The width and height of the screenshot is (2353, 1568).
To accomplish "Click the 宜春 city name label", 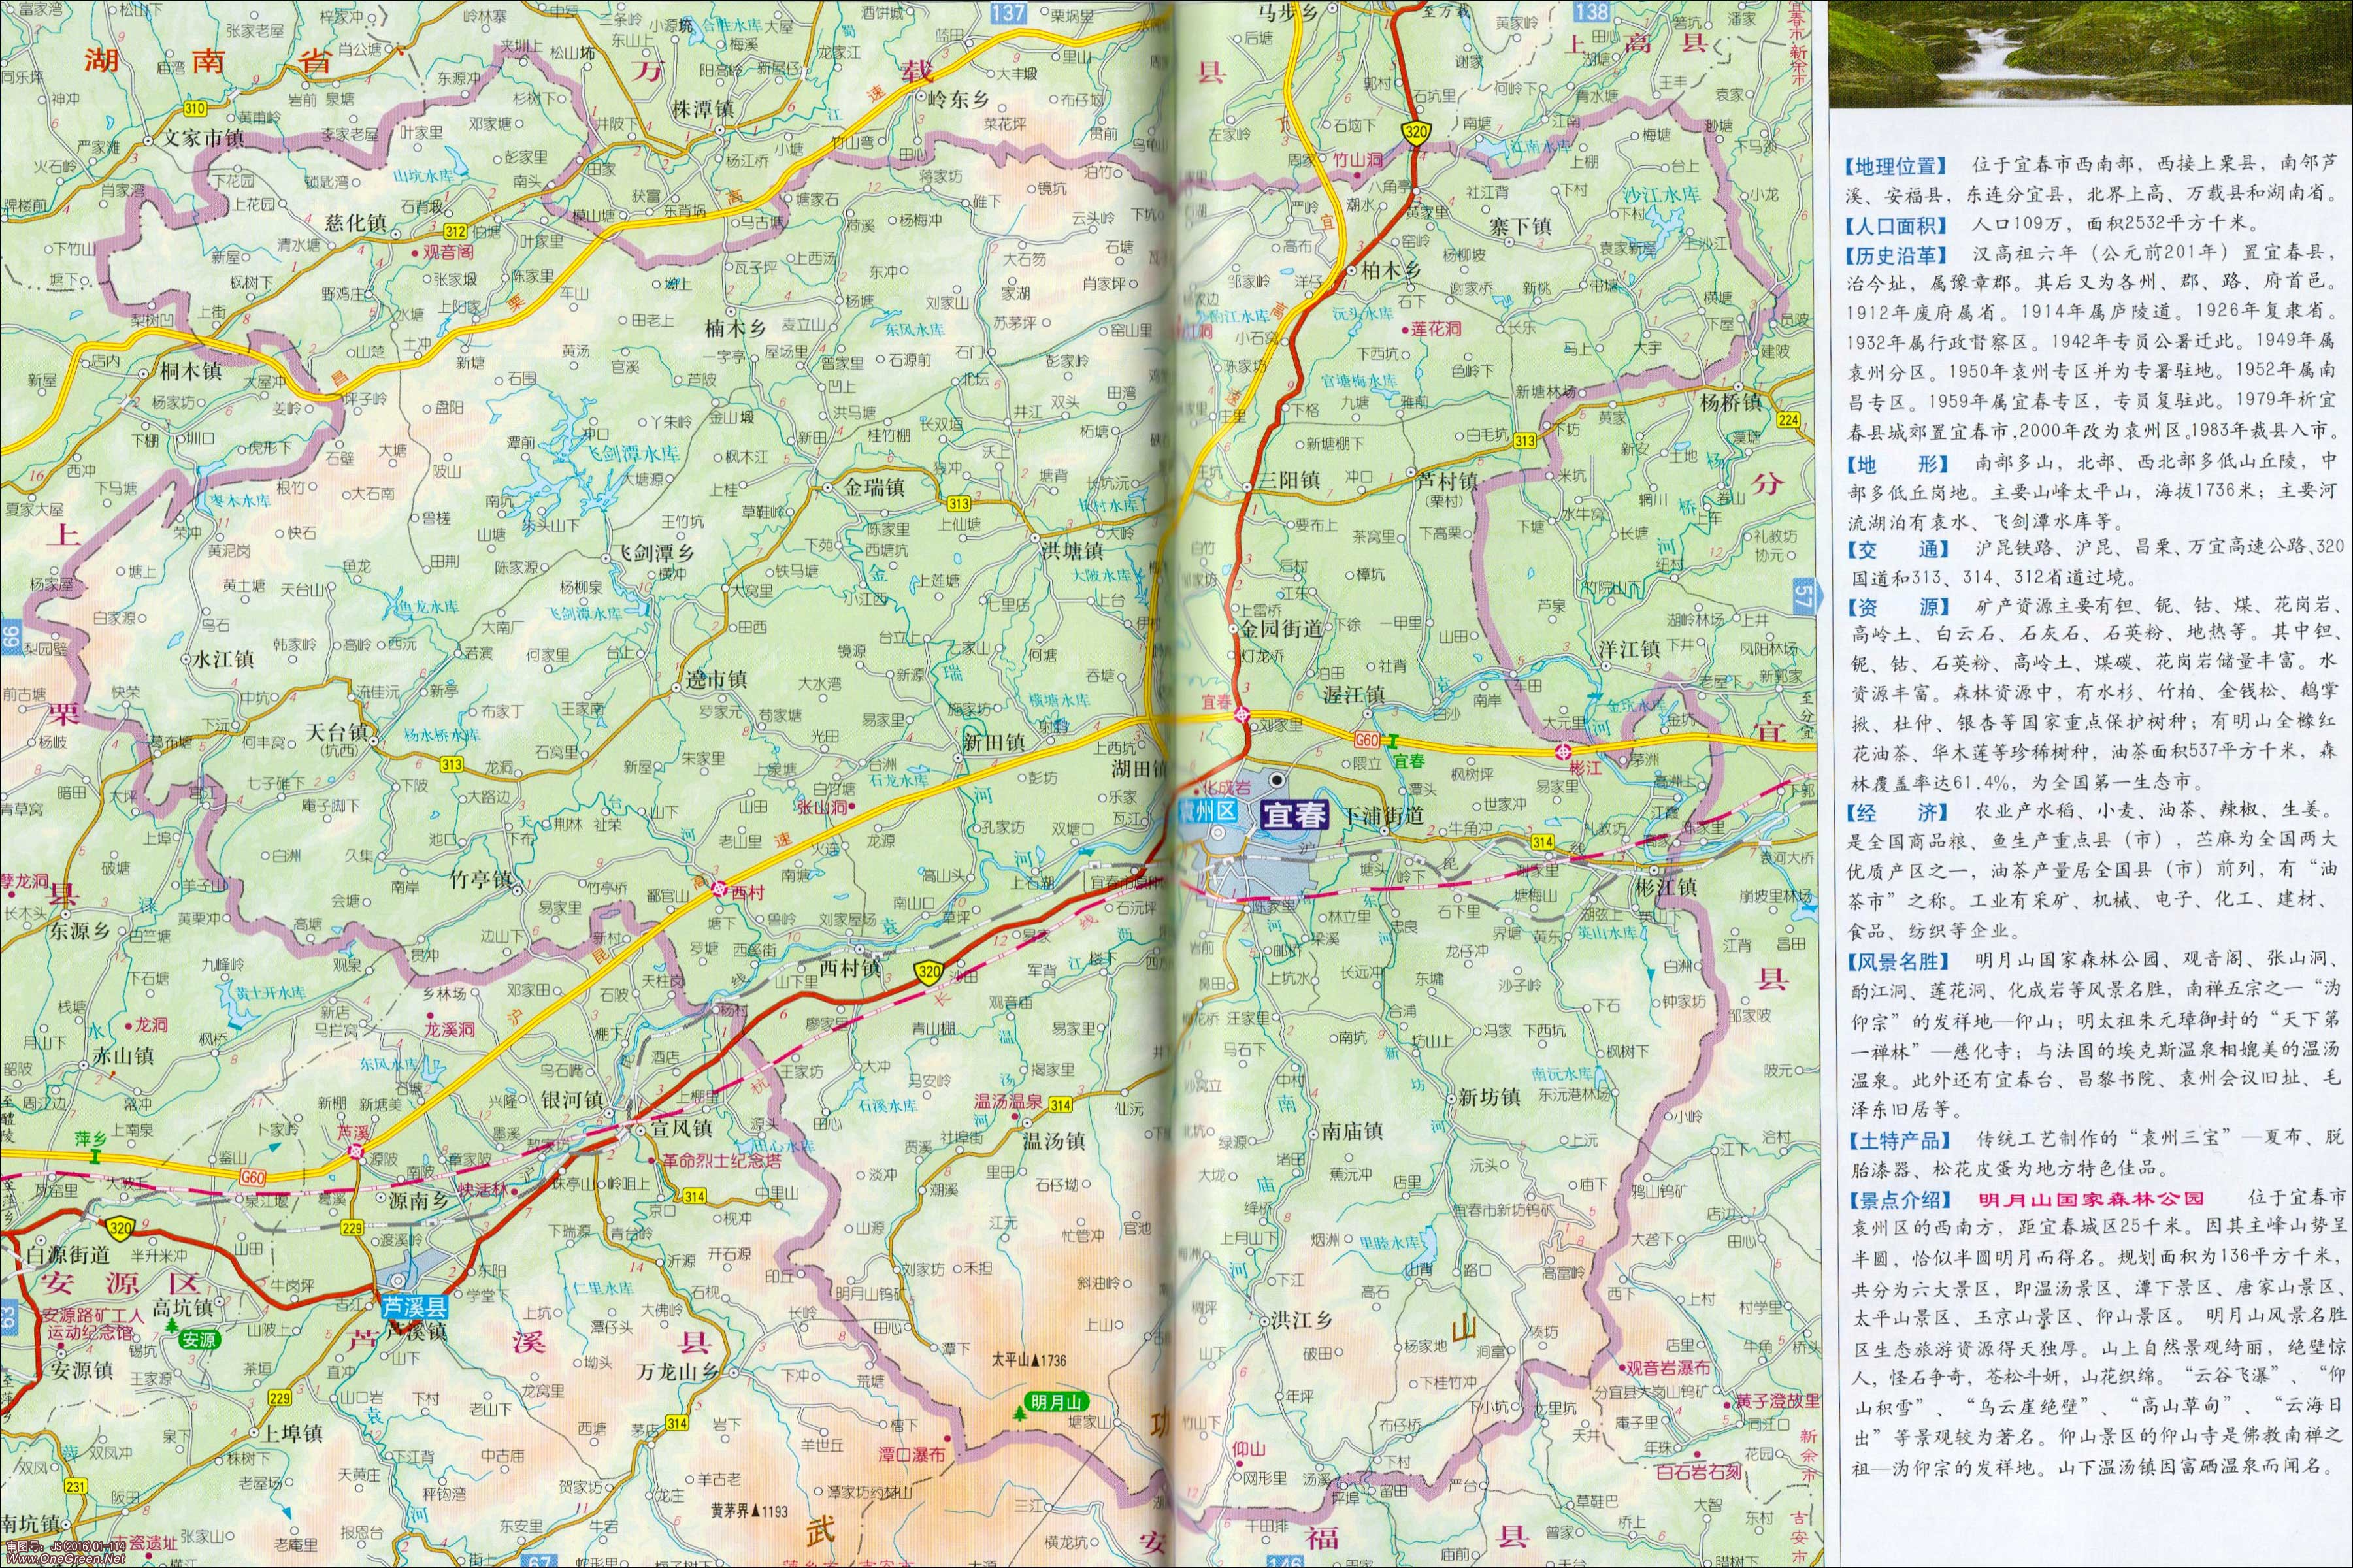I will click(x=1294, y=815).
